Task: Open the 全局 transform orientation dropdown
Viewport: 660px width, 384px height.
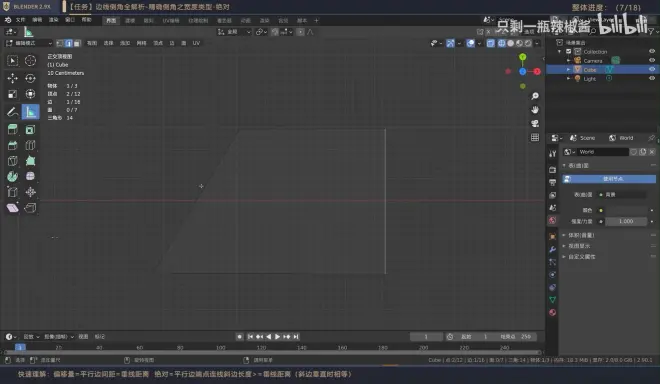Action: click(x=234, y=32)
